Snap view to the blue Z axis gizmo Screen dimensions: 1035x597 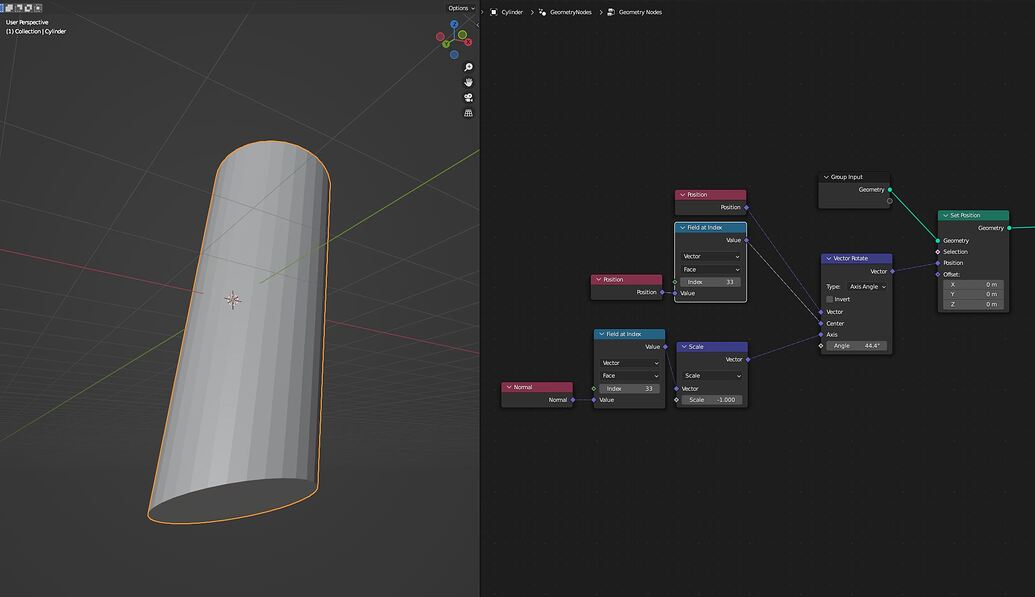[454, 24]
